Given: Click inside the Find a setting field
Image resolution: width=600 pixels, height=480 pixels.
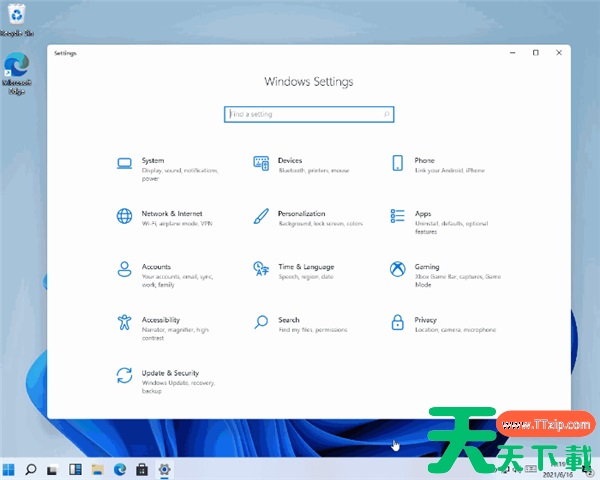Looking at the screenshot, I should click(x=309, y=114).
